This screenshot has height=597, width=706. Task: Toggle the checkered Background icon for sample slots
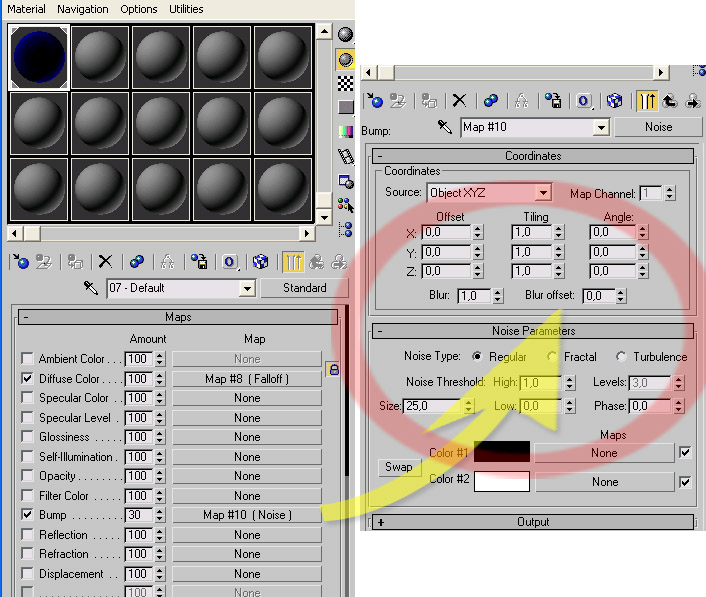point(345,83)
